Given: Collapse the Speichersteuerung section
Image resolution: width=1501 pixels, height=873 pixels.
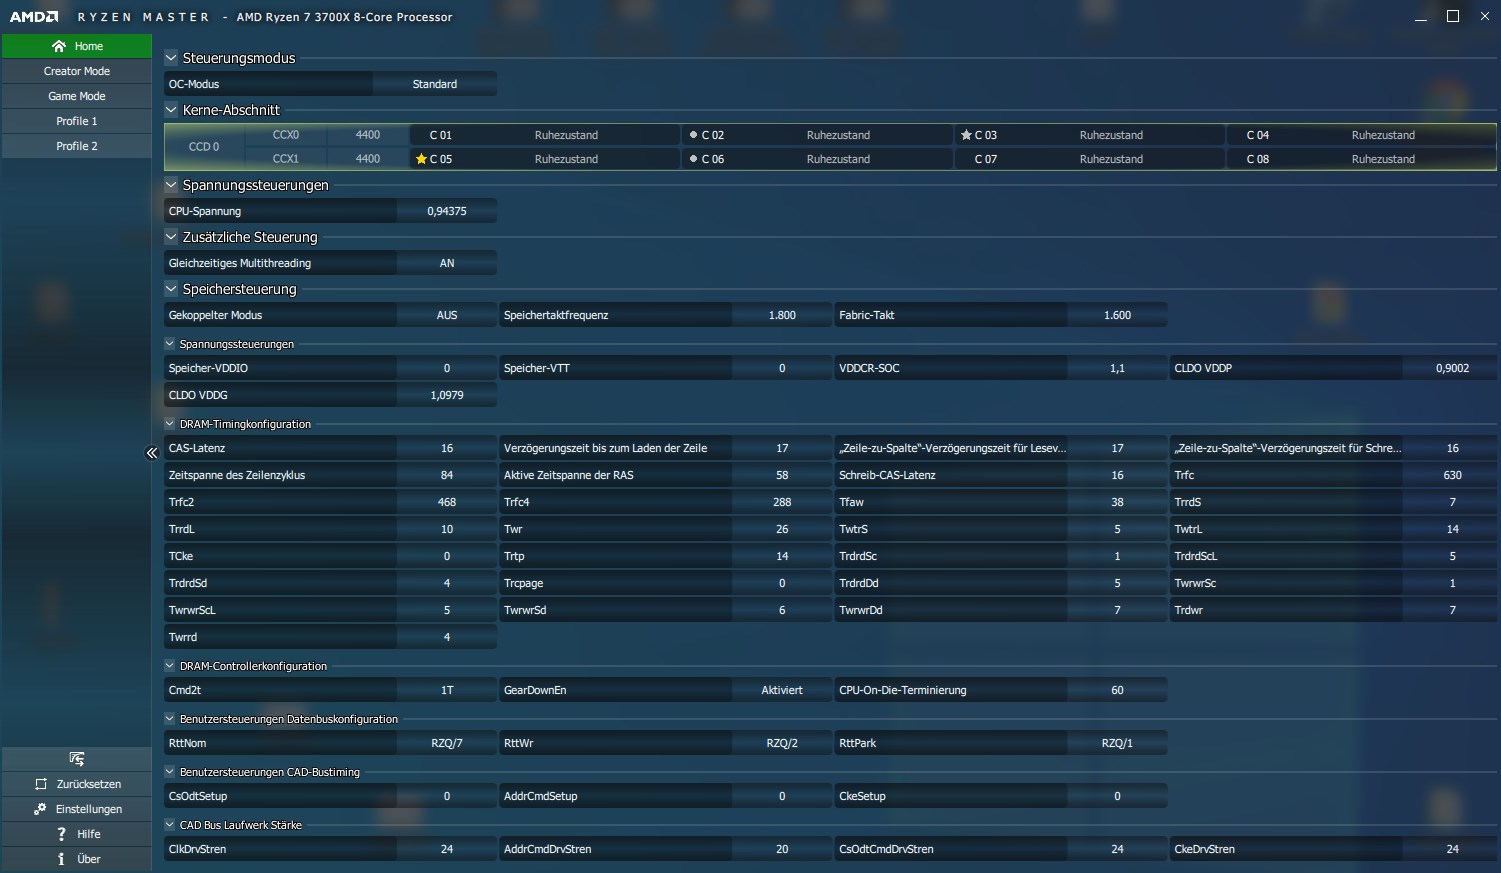Looking at the screenshot, I should 171,289.
